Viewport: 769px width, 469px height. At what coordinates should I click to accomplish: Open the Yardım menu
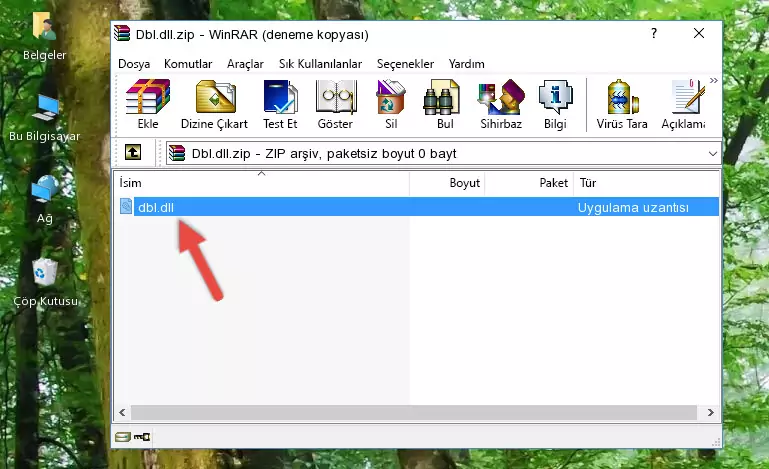pyautogui.click(x=466, y=64)
